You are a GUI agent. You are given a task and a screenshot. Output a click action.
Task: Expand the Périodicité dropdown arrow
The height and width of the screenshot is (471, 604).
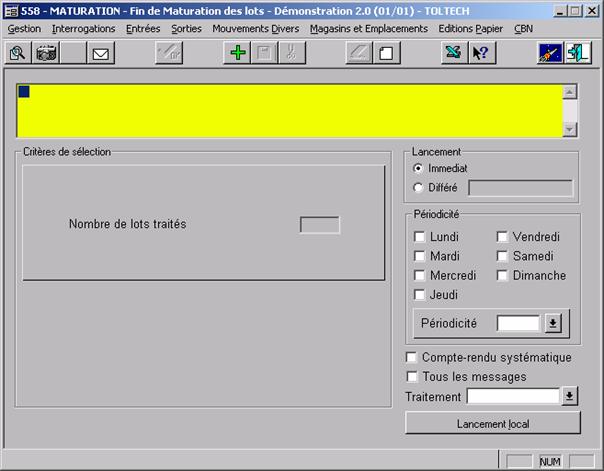[x=553, y=323]
